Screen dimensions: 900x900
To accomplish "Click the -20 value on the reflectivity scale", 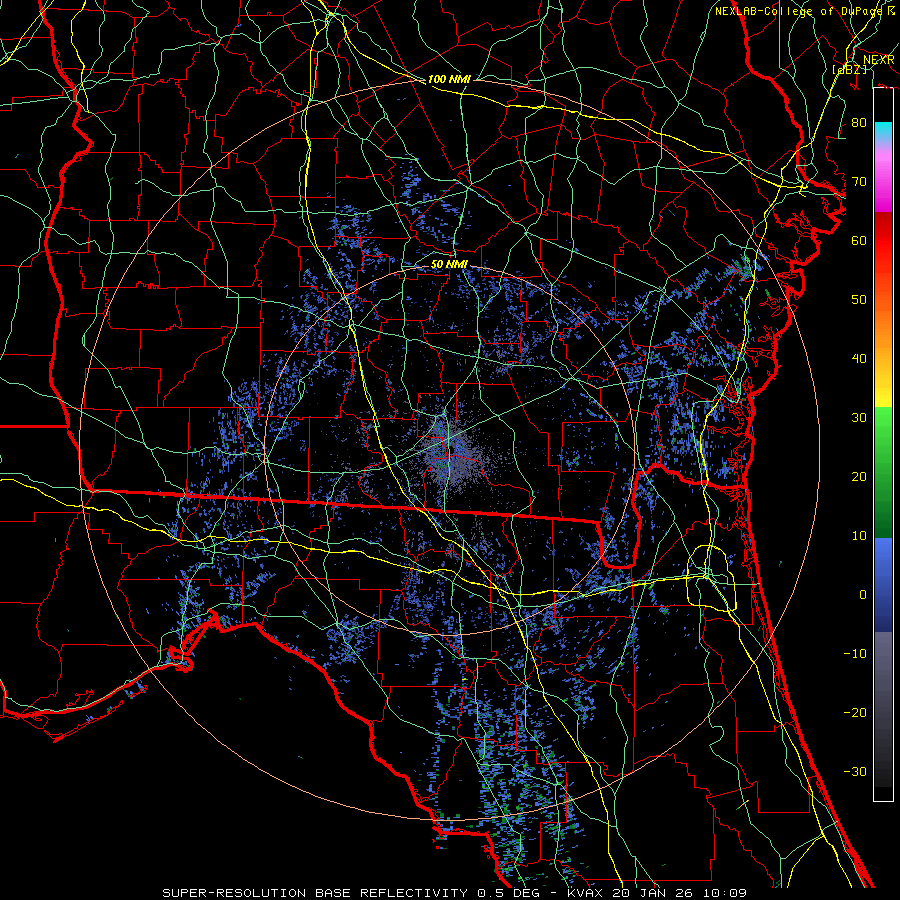I will [855, 712].
